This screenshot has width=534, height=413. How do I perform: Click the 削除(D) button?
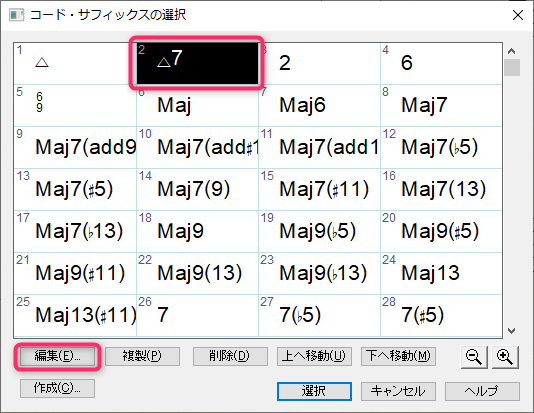[230, 356]
